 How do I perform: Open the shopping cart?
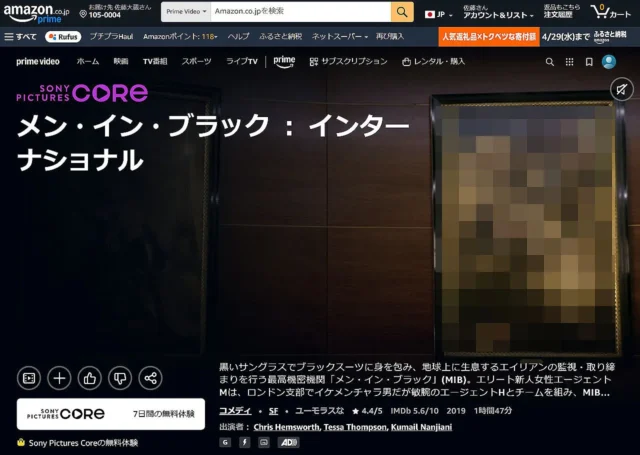click(x=611, y=13)
